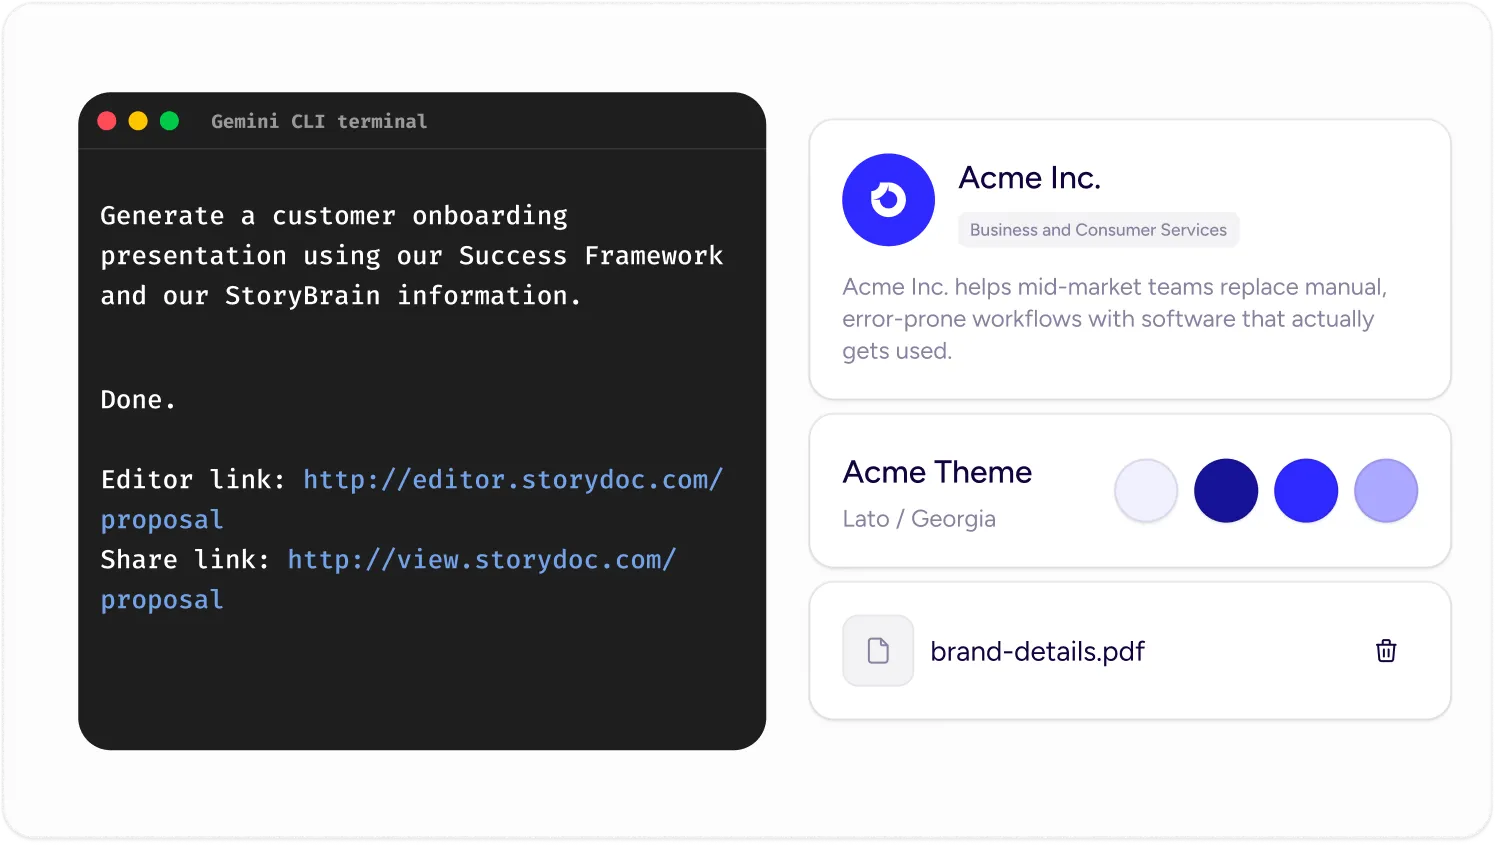The image size is (1495, 845).
Task: Click the document file icon beside brand-details.pdf
Action: [878, 651]
